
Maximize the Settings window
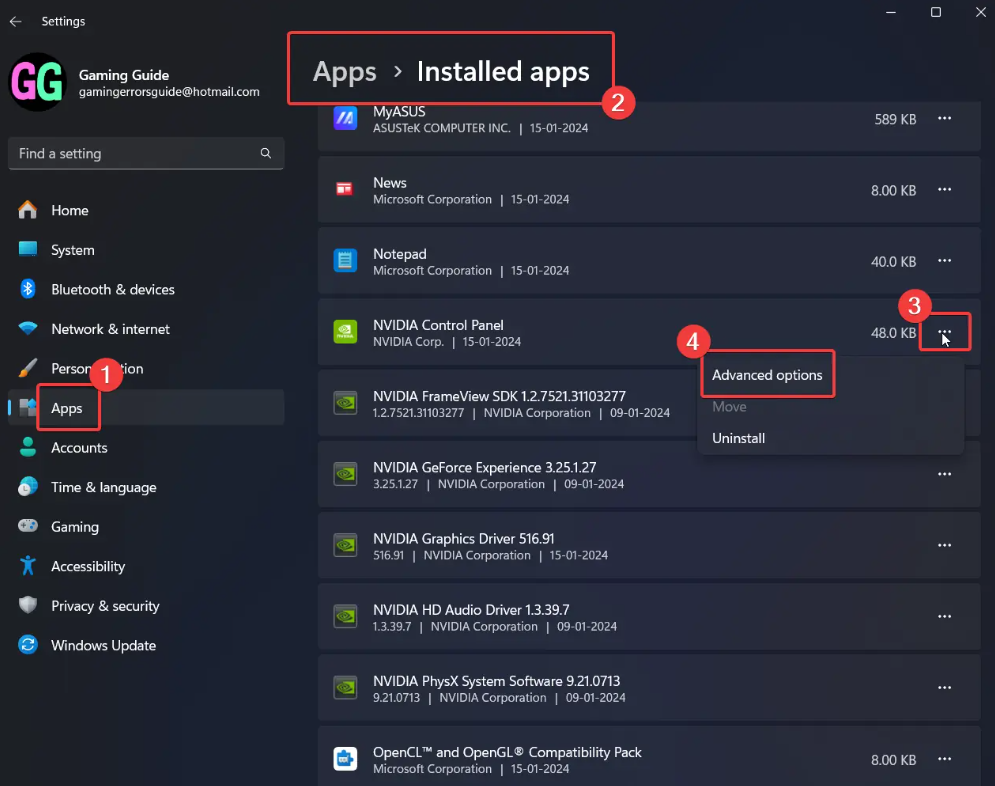pyautogui.click(x=935, y=12)
